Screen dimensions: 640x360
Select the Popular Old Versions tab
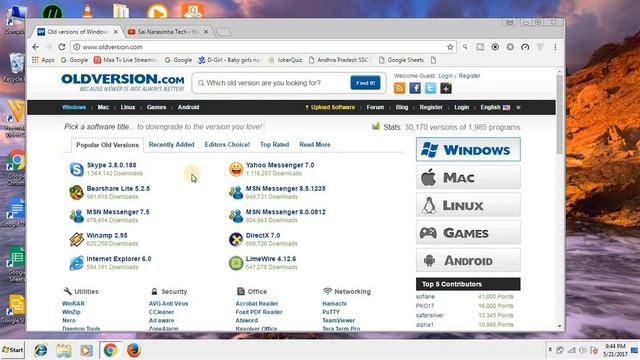pos(107,145)
